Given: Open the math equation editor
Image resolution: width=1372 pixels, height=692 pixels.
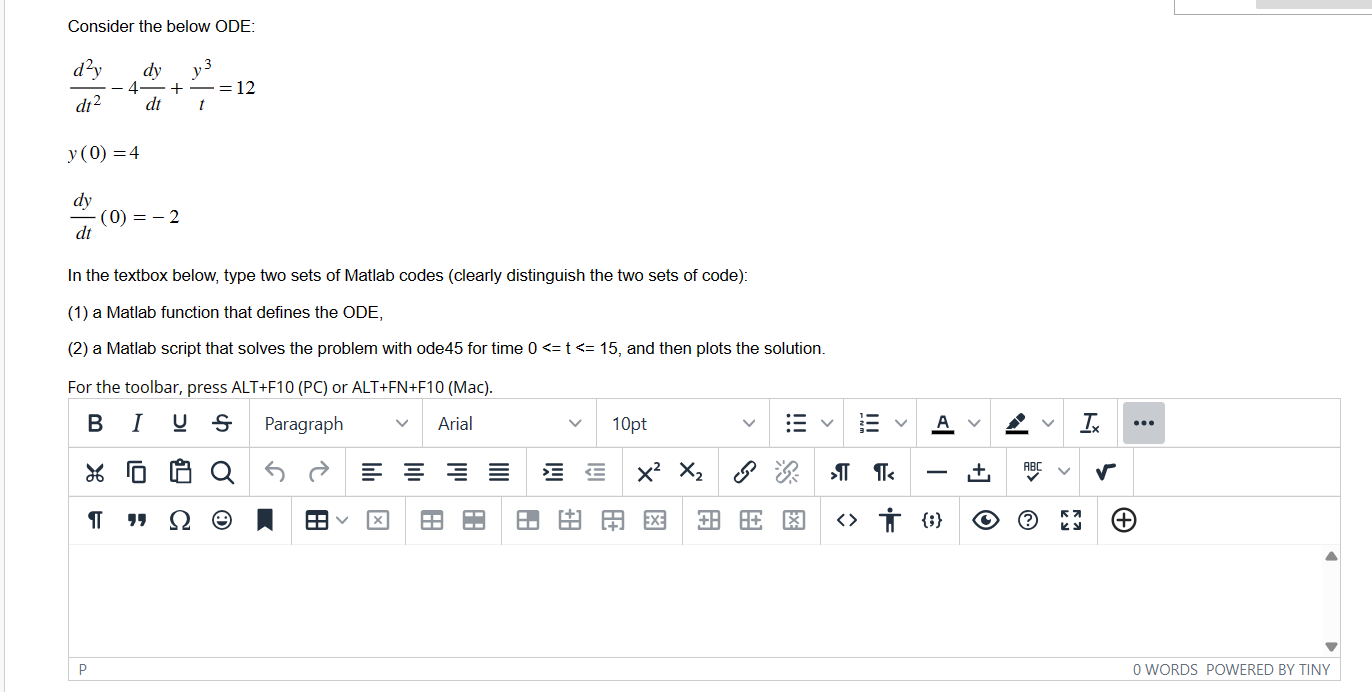Looking at the screenshot, I should [1105, 472].
